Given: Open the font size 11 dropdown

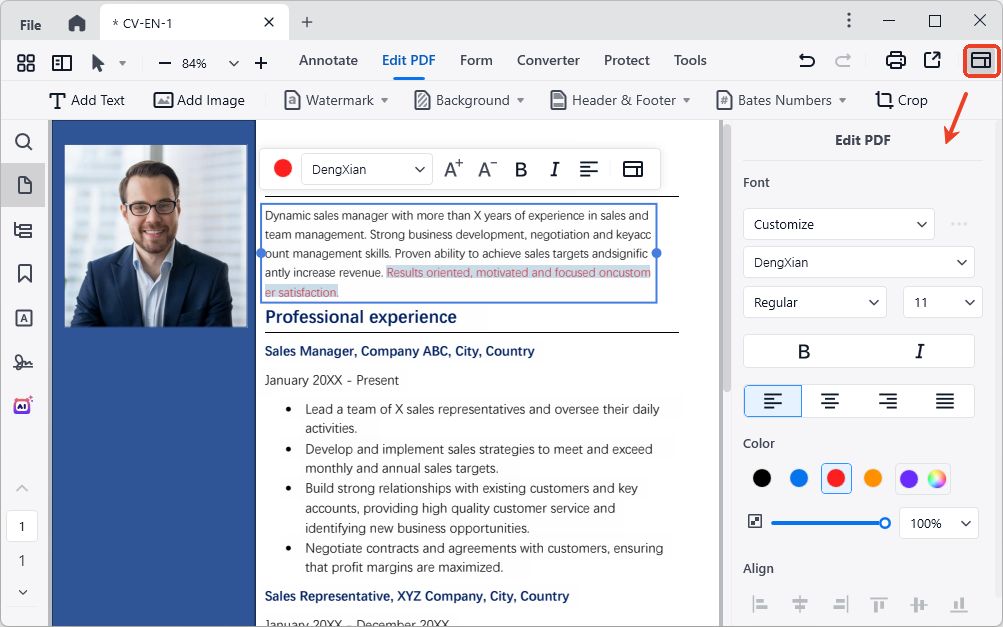Looking at the screenshot, I should [x=942, y=302].
